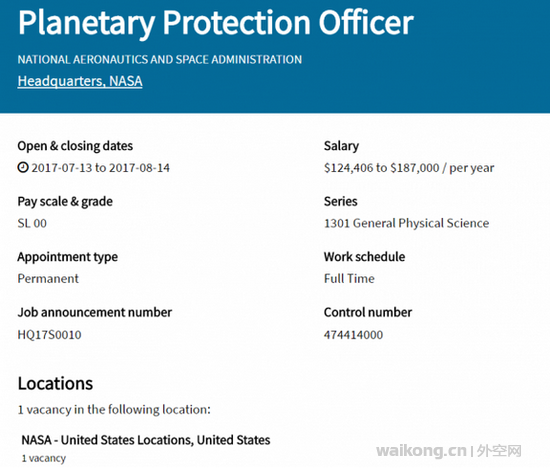Open the Headquarters, NASA link
The image size is (550, 473).
click(80, 81)
